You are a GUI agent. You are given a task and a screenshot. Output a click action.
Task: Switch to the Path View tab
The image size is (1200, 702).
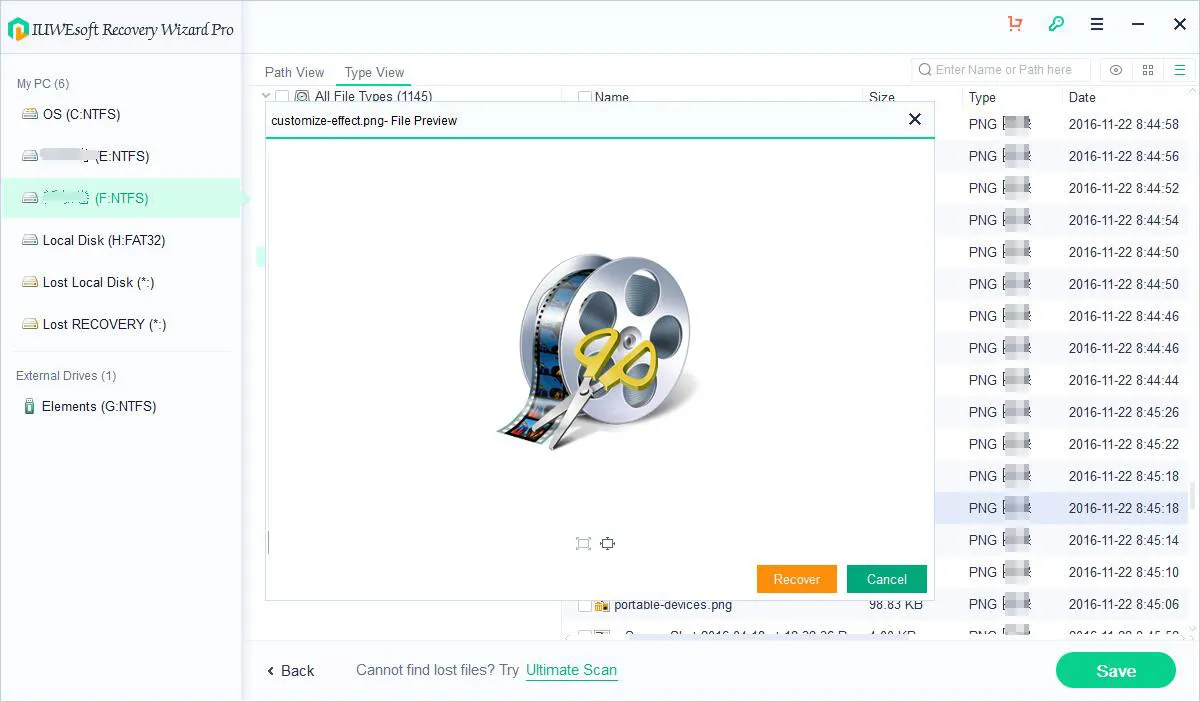[294, 72]
